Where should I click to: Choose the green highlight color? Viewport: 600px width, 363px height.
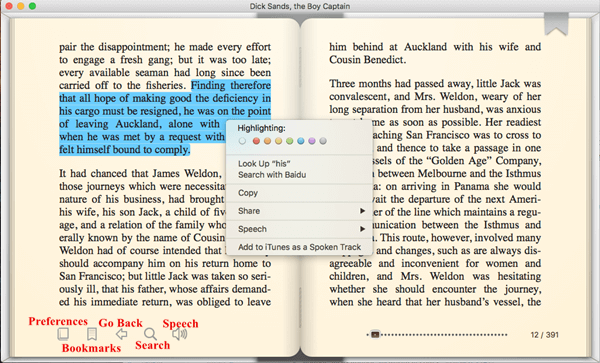point(289,141)
